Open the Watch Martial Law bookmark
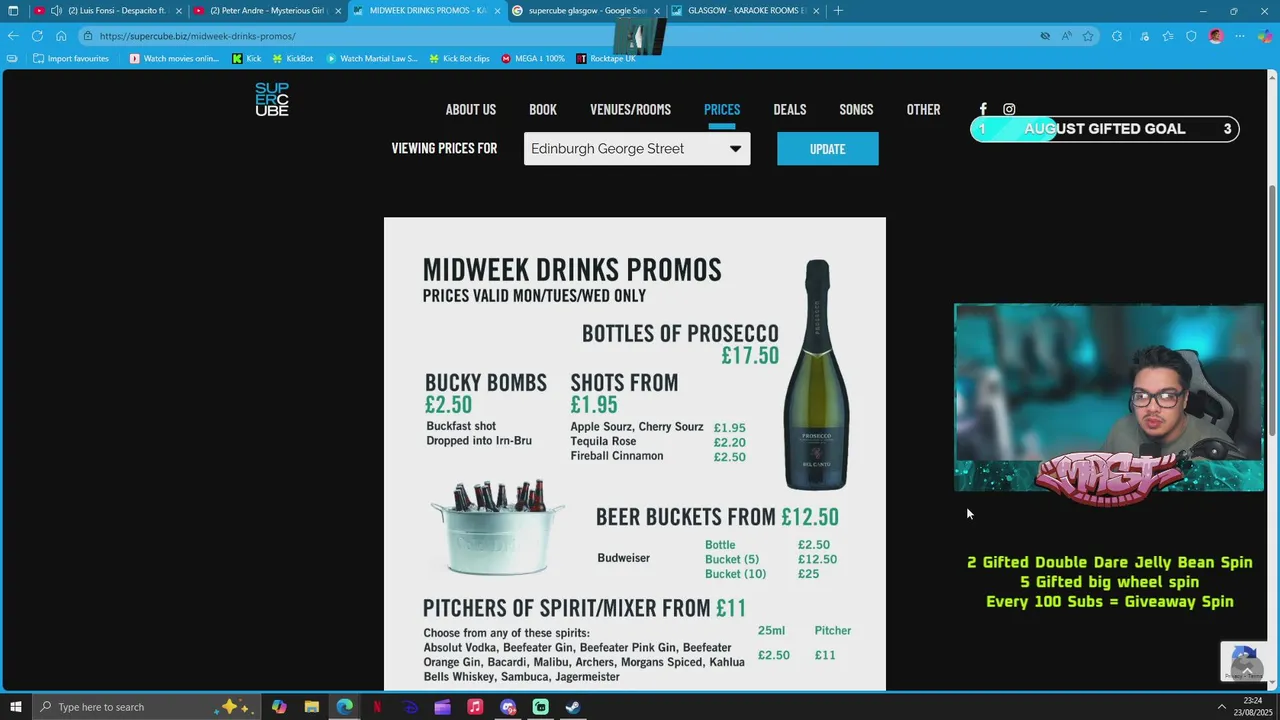 pyautogui.click(x=372, y=59)
